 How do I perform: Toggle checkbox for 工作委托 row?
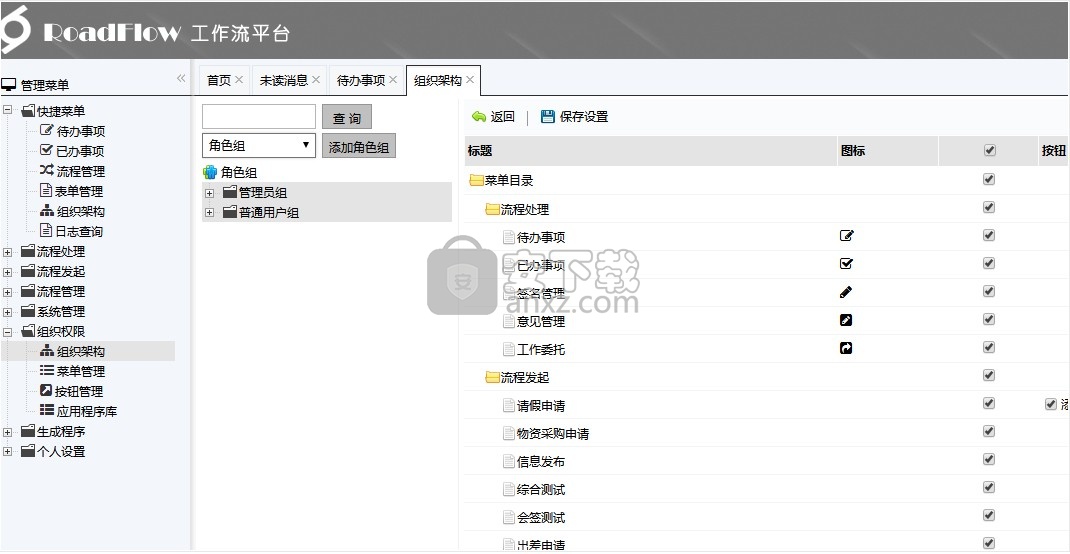click(x=989, y=347)
